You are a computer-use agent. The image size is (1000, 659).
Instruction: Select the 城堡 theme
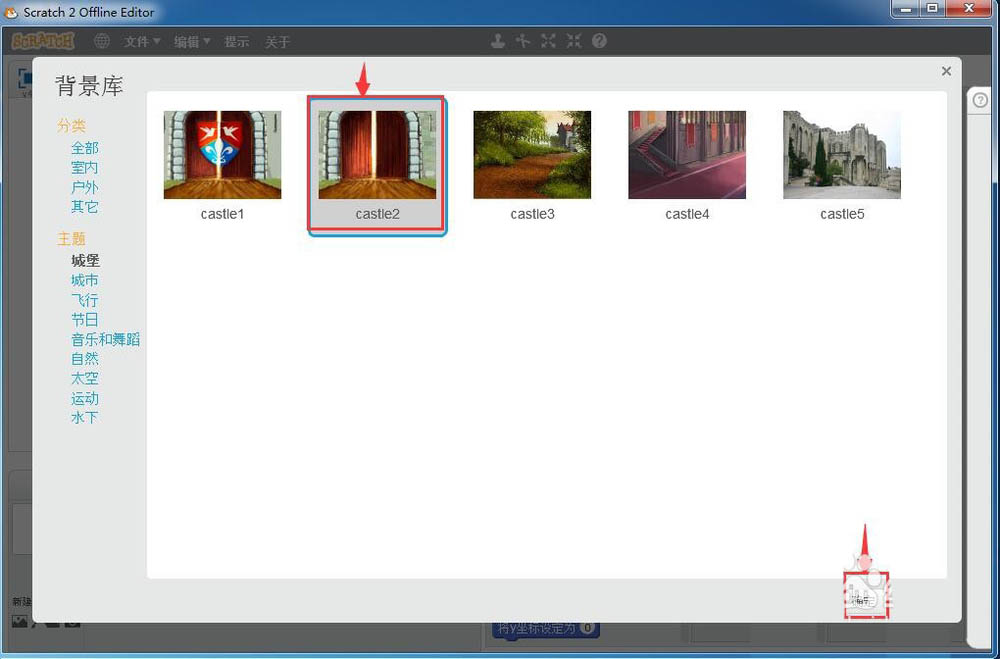pyautogui.click(x=85, y=261)
